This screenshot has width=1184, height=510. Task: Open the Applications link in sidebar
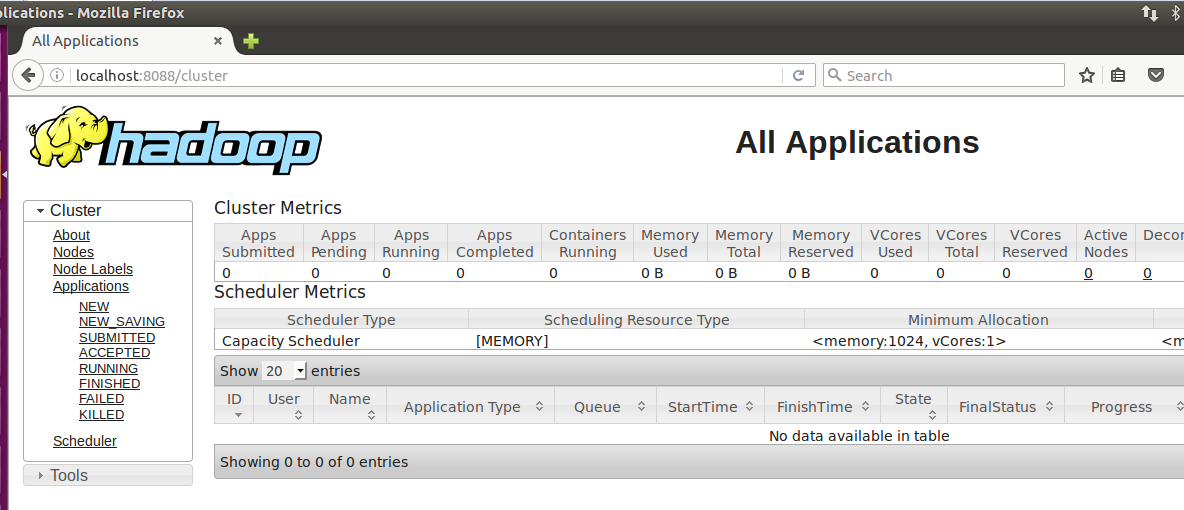91,286
